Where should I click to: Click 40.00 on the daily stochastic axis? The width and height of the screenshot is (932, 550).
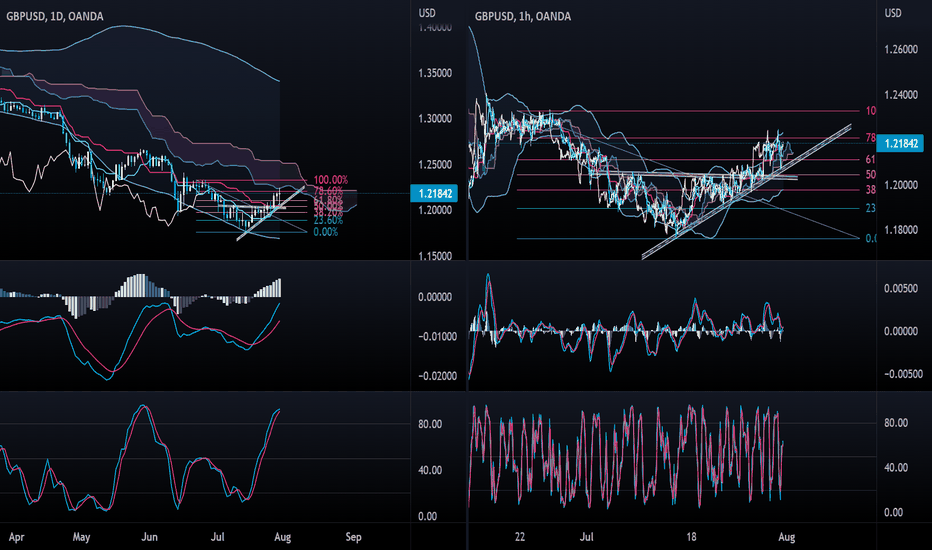(430, 470)
